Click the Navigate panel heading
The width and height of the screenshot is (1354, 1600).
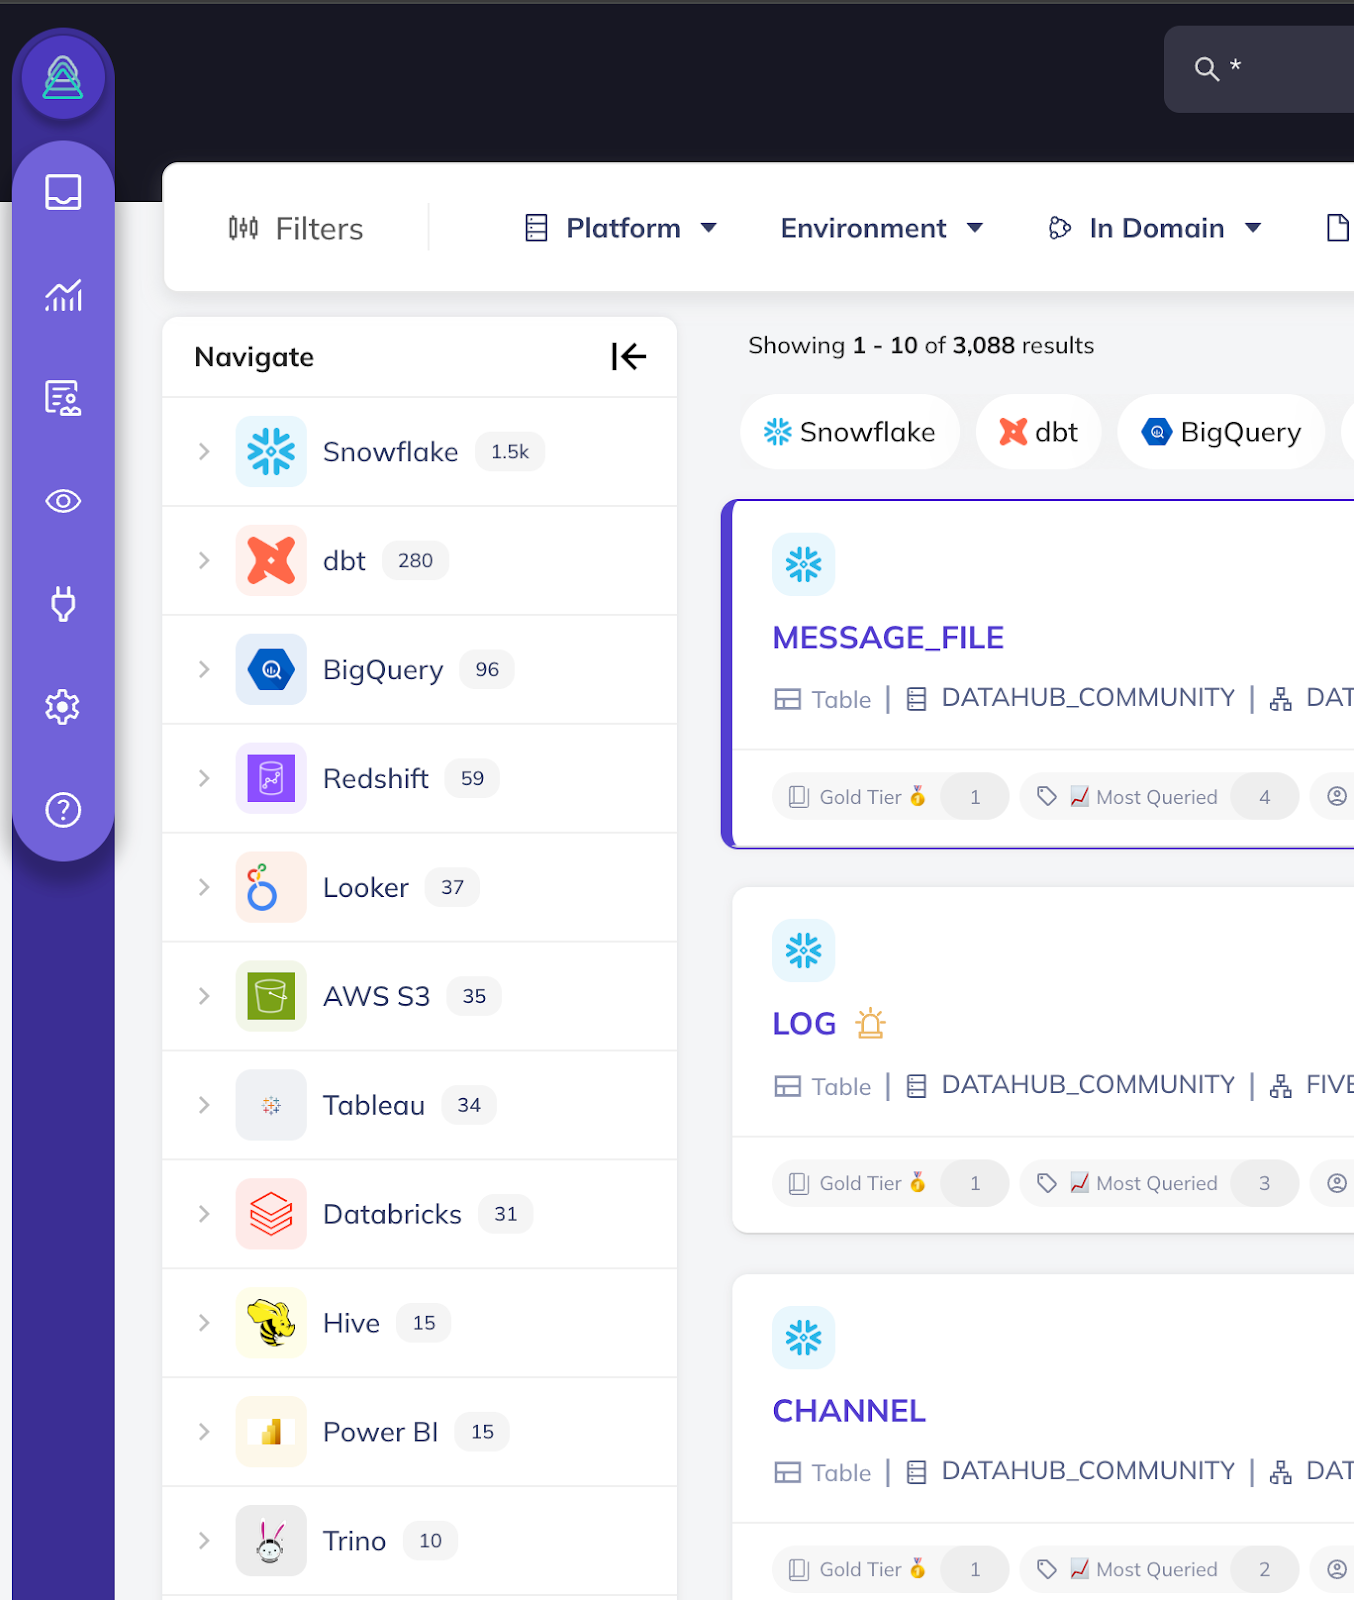click(254, 357)
